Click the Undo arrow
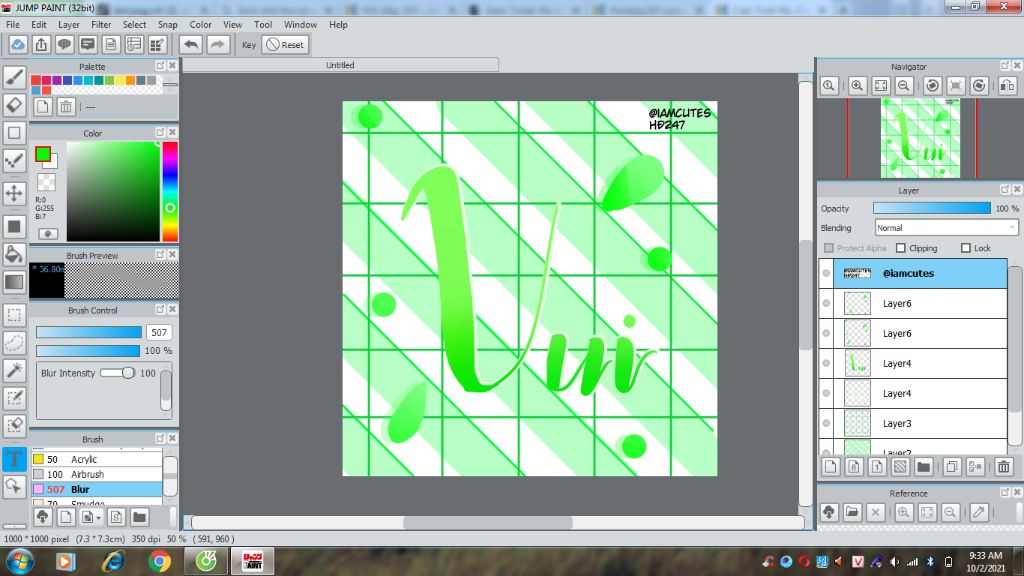 (191, 45)
